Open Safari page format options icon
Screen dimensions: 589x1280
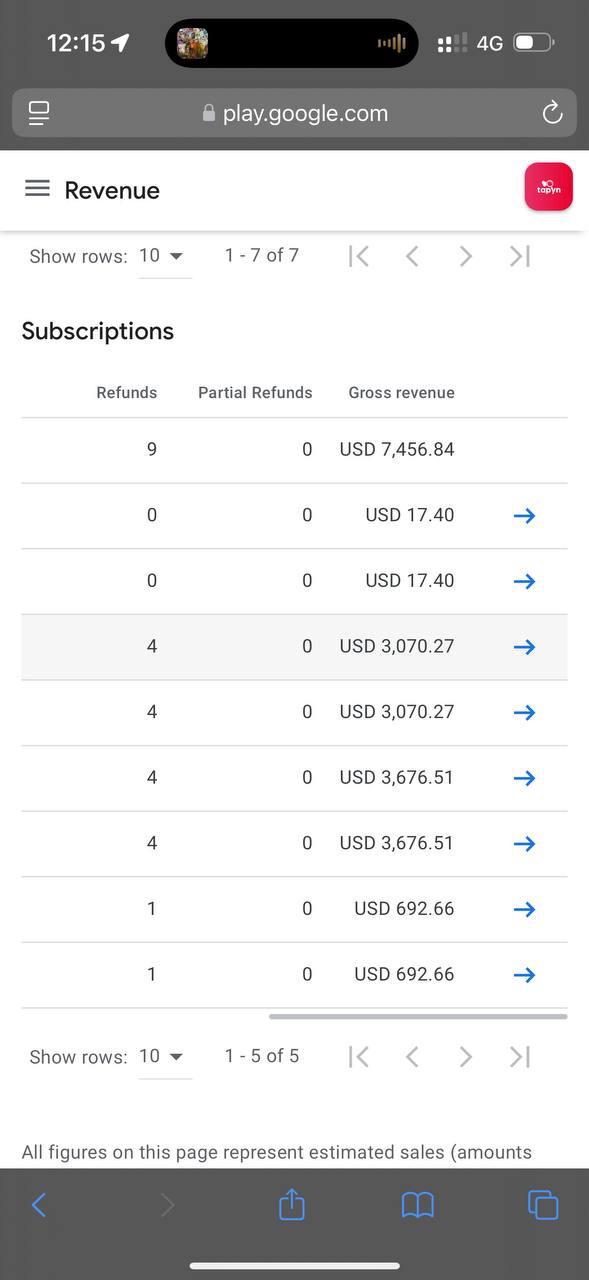tap(39, 113)
